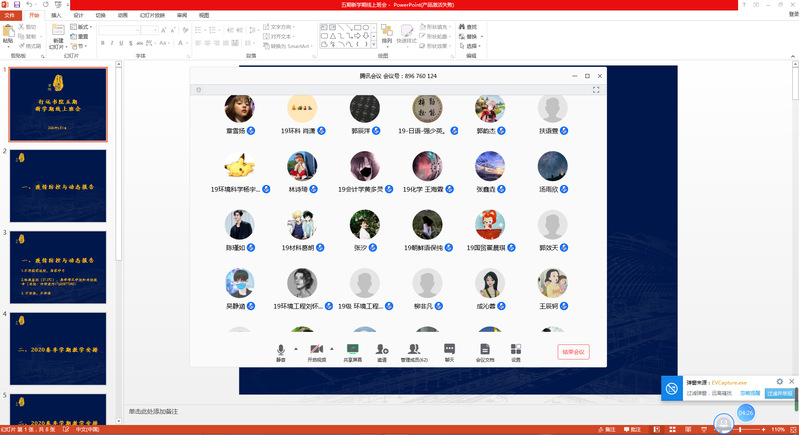This screenshot has height=435, width=799.
Task: Open the Invite participants icon
Action: (x=382, y=350)
